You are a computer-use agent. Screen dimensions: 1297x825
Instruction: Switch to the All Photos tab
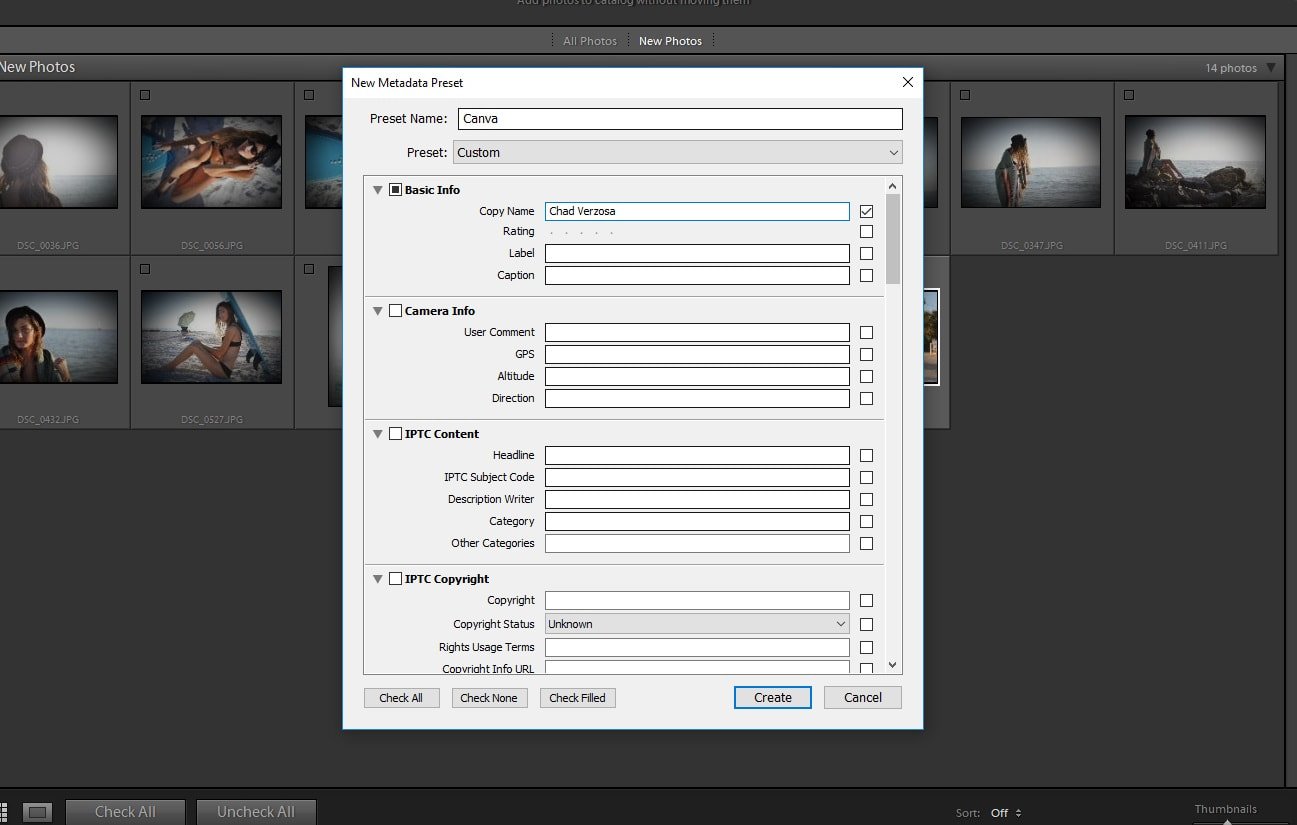pos(589,40)
